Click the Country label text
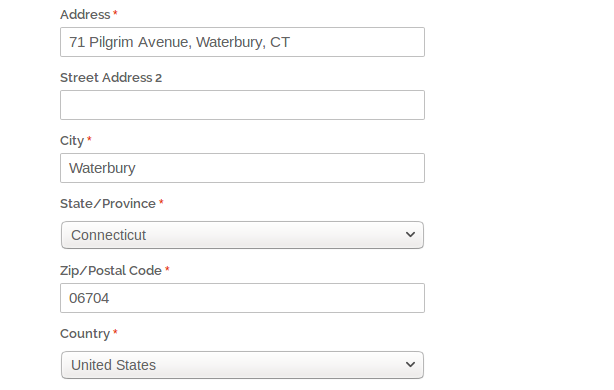 click(x=85, y=334)
